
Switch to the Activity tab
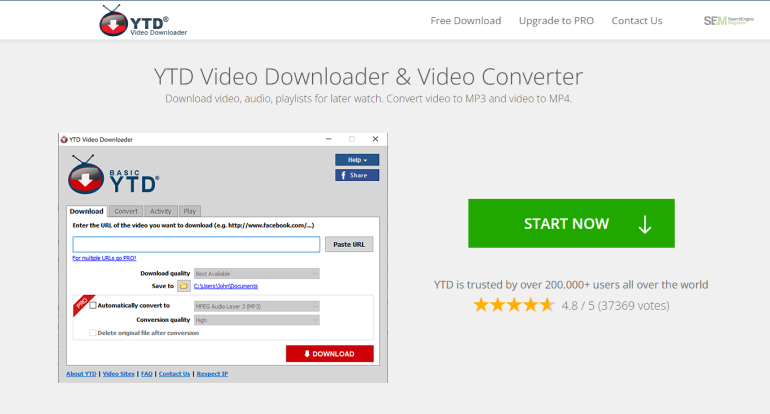[x=161, y=211]
